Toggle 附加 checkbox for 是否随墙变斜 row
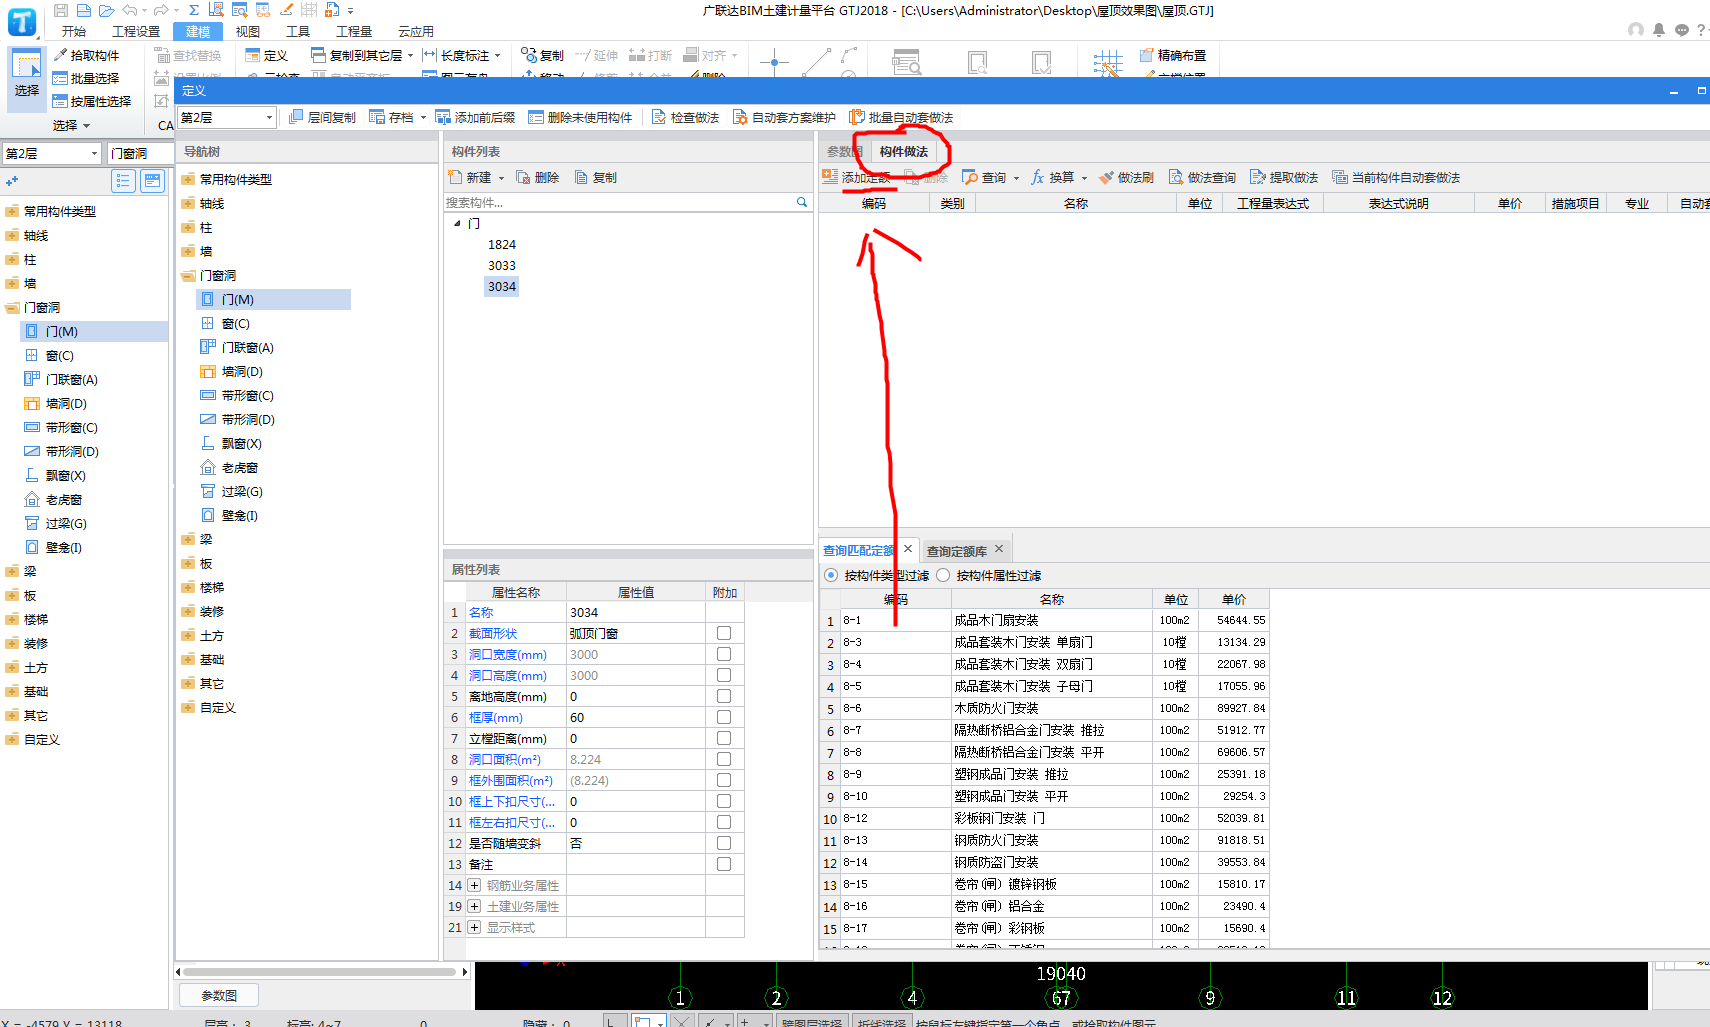This screenshot has height=1027, width=1710. pyautogui.click(x=724, y=843)
